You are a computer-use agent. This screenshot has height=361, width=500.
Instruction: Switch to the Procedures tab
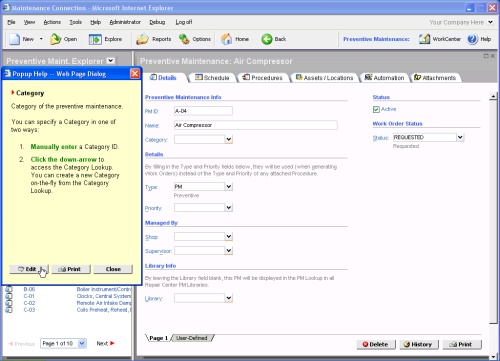pyautogui.click(x=263, y=78)
